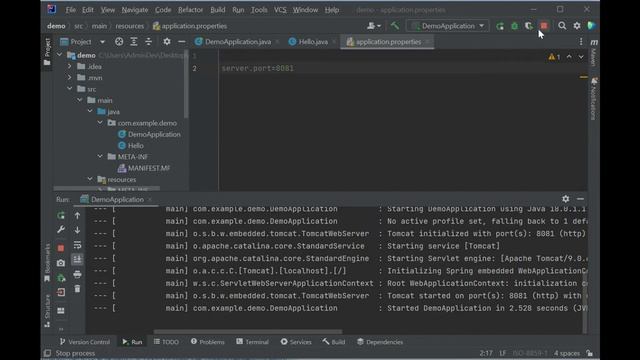
Task: Open the wrench settings in the Run panel
Action: coord(61,229)
